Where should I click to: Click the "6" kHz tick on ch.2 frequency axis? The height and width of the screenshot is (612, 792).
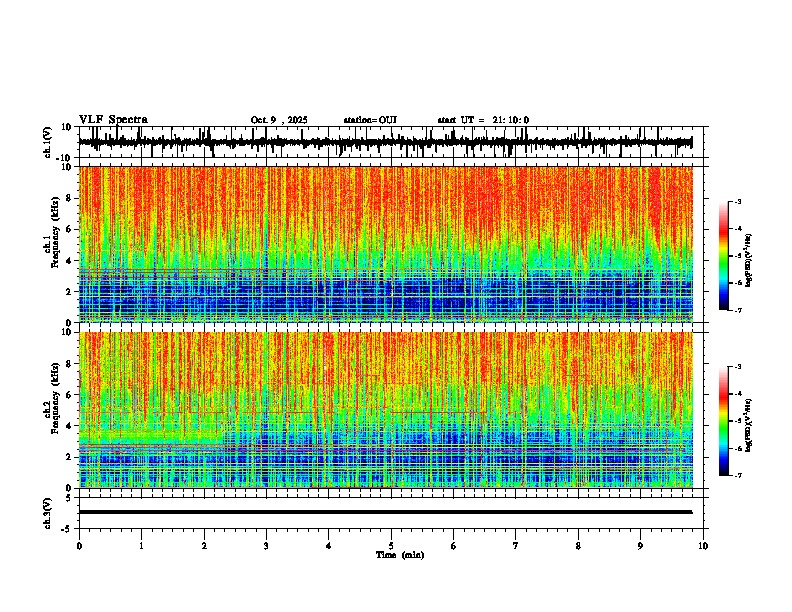(69, 394)
